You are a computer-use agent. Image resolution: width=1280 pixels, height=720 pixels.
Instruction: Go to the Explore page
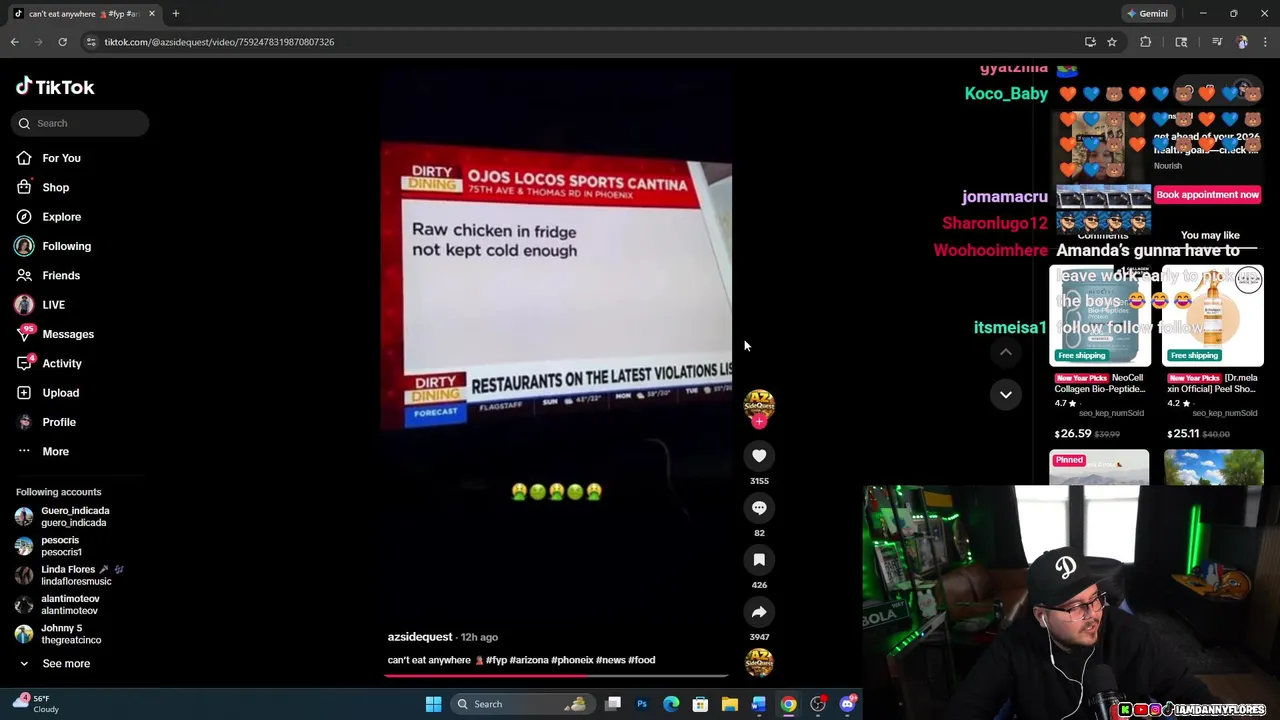click(x=61, y=217)
